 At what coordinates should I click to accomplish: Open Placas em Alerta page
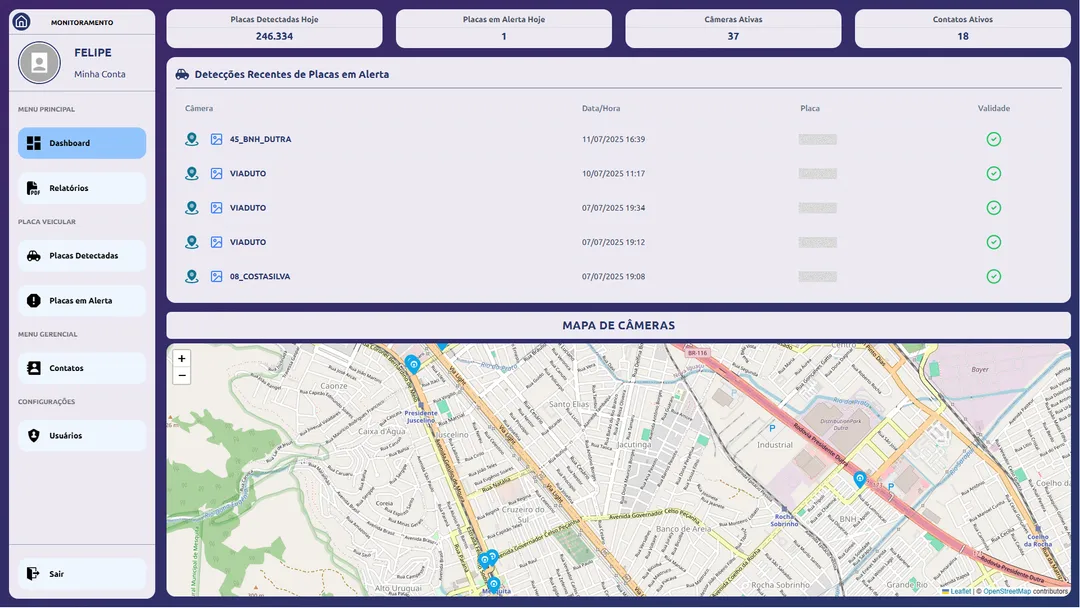point(82,301)
